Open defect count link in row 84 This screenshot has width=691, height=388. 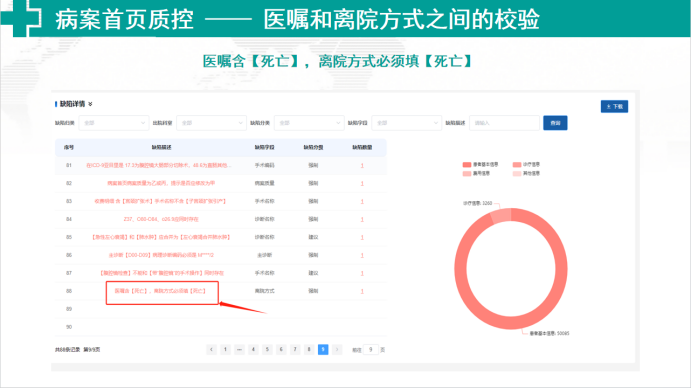362,220
